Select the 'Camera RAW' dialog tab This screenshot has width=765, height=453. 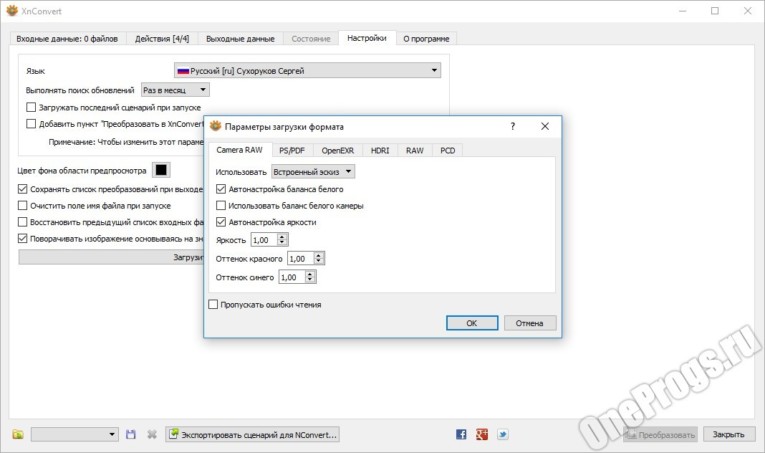click(x=240, y=150)
